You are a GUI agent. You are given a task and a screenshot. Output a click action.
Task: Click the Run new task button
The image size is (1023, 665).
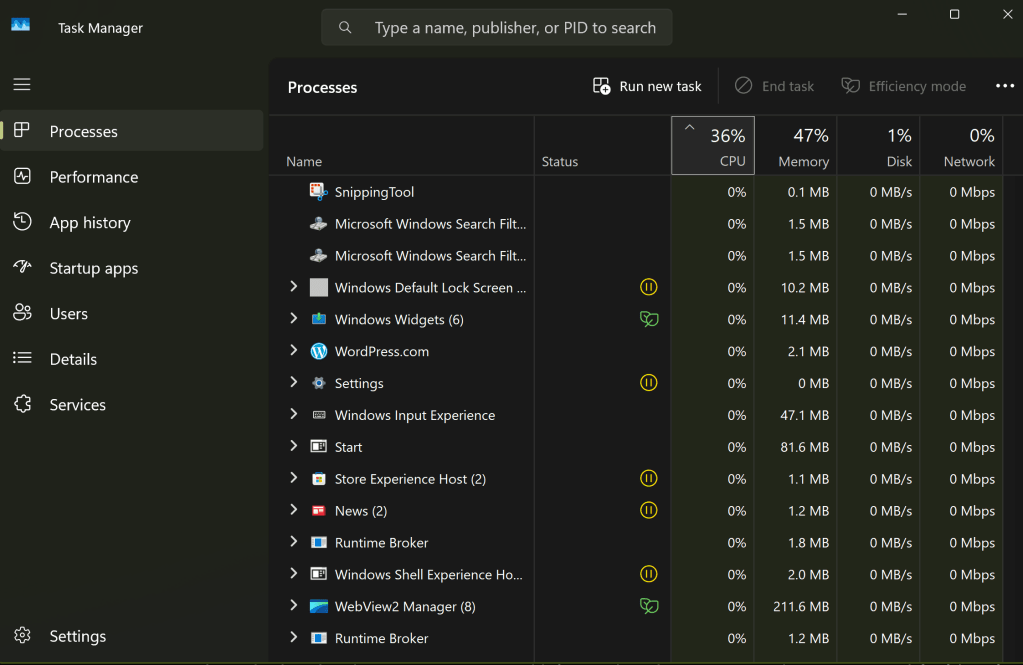[x=648, y=86]
